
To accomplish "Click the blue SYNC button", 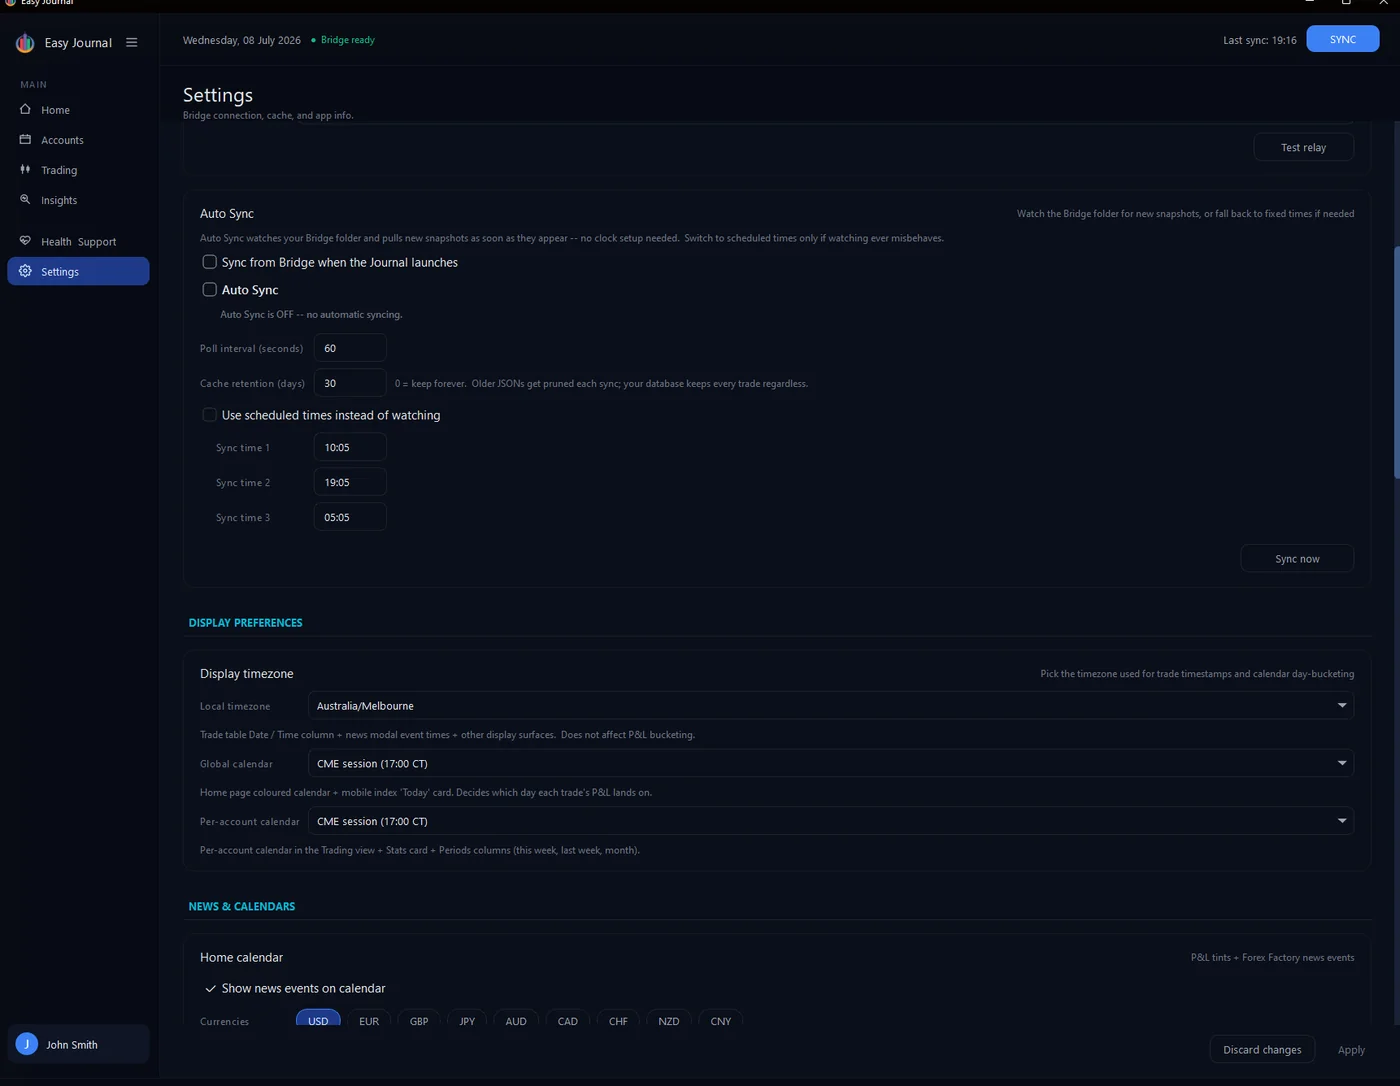I will [1343, 39].
